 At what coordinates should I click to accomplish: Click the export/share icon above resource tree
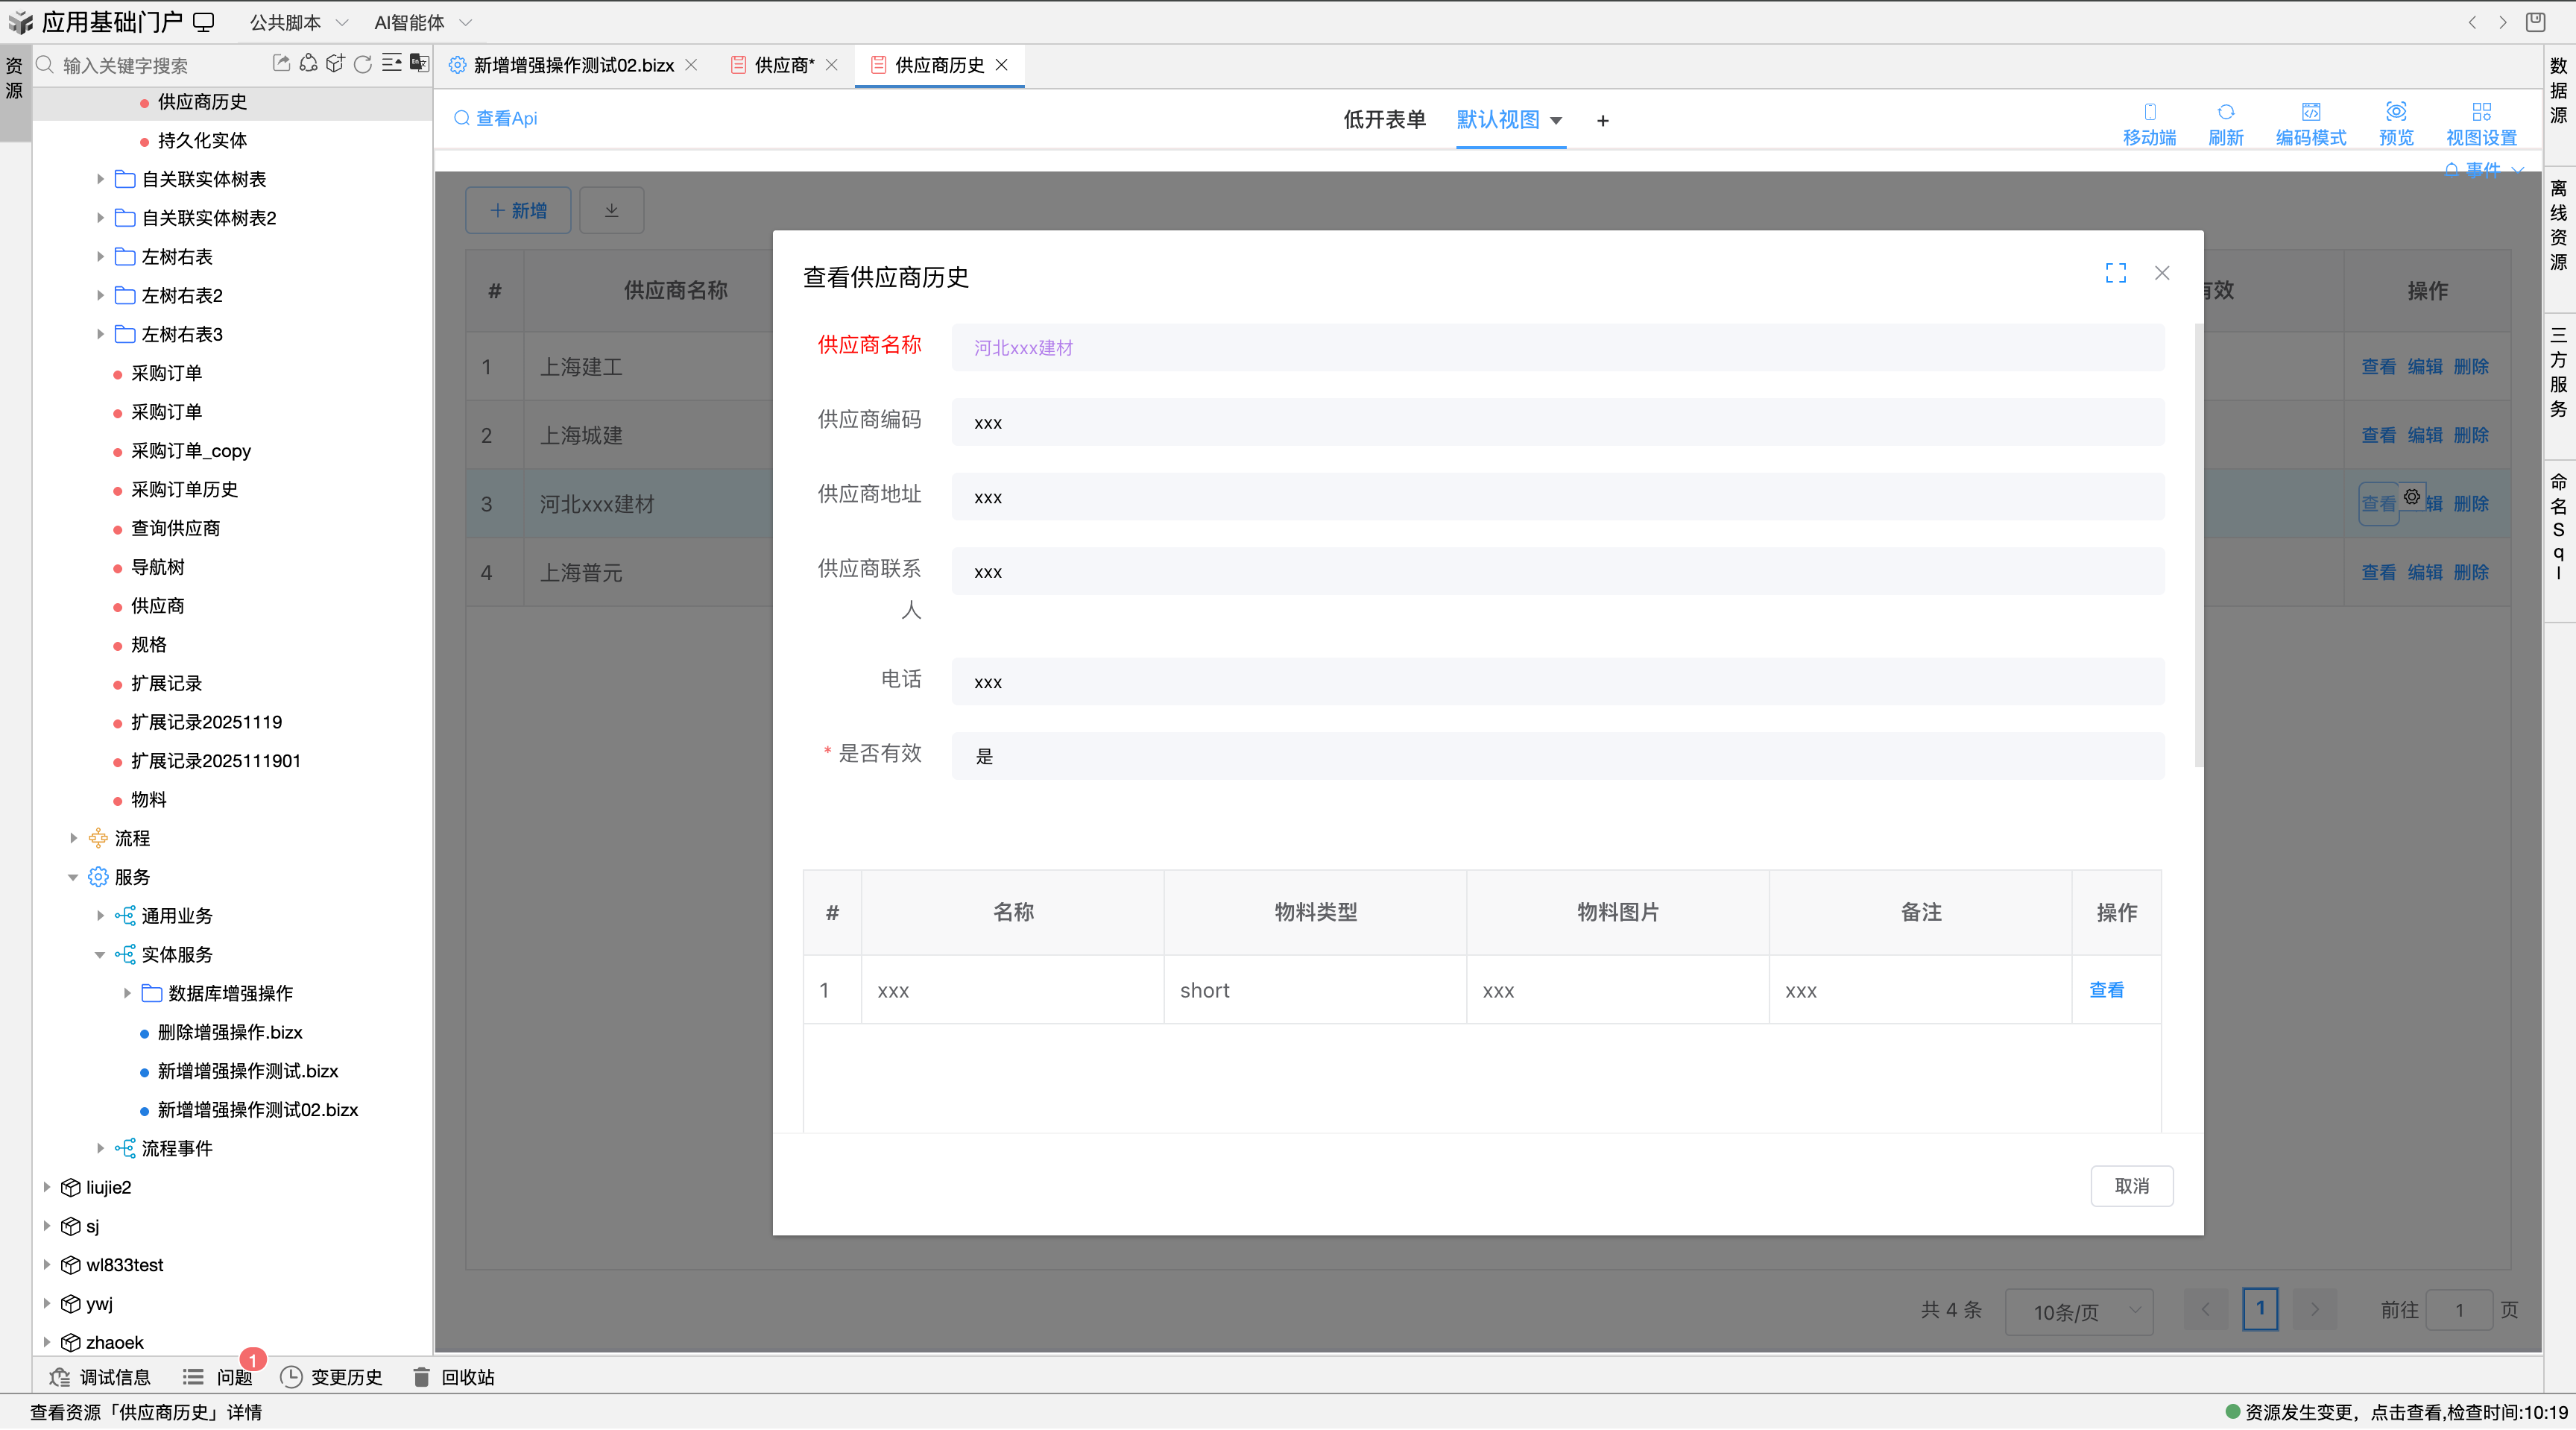click(281, 63)
